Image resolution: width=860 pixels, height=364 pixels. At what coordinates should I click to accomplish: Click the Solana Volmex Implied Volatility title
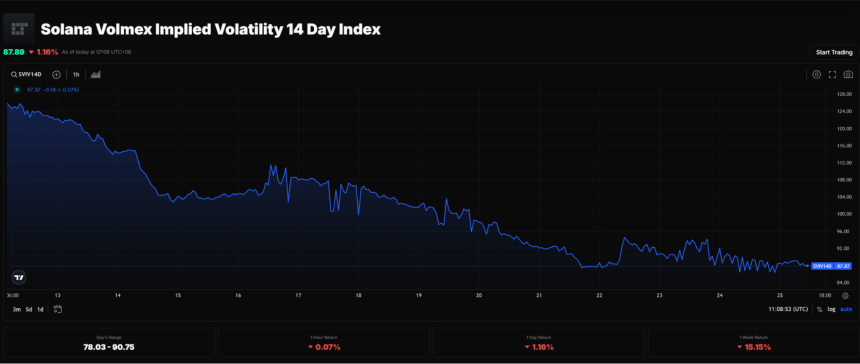click(211, 29)
